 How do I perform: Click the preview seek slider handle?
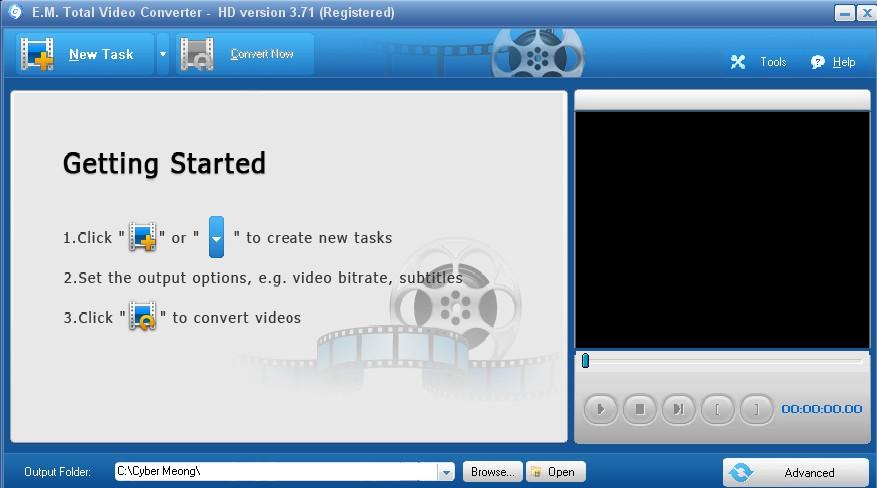point(586,361)
